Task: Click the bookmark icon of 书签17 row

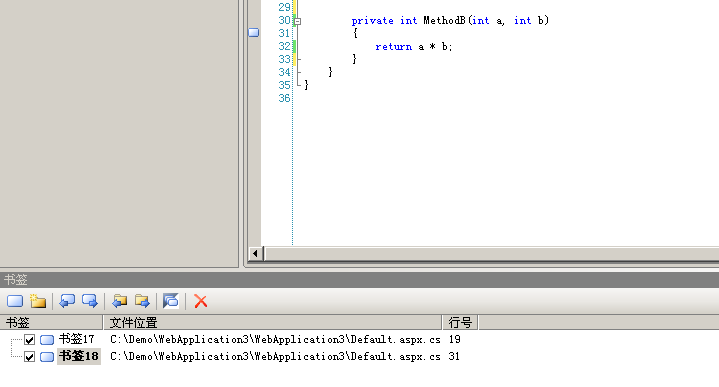Action: tap(47, 340)
